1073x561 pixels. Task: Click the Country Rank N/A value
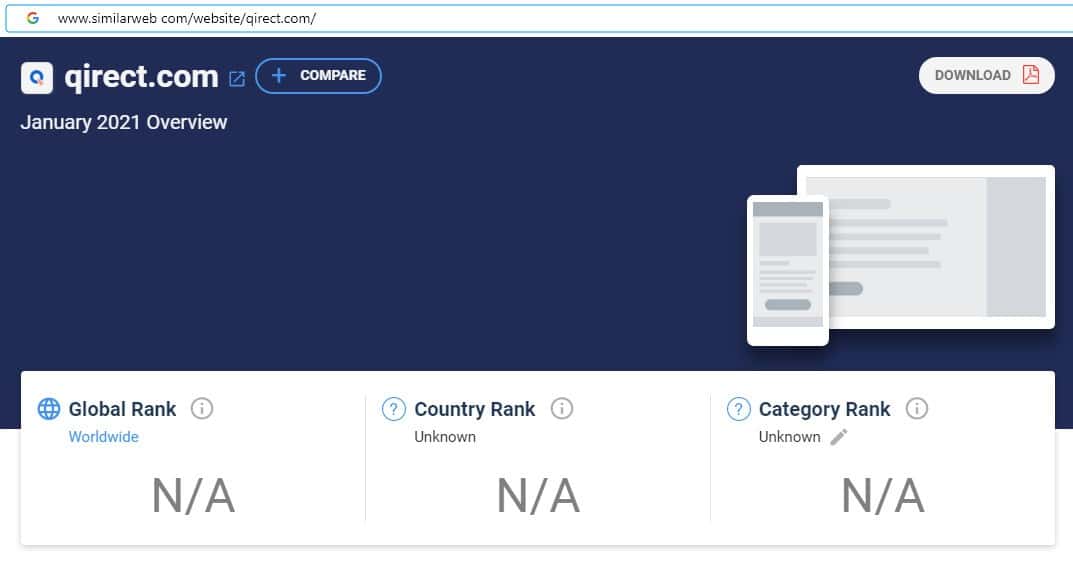point(539,495)
